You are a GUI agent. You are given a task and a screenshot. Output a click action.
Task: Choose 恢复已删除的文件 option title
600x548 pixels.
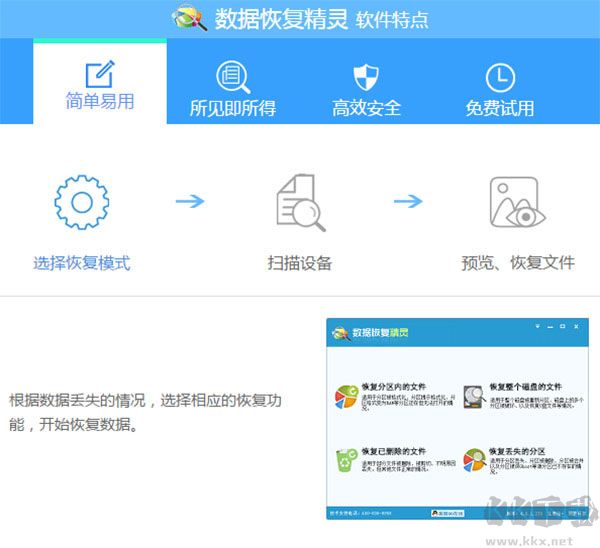point(394,452)
